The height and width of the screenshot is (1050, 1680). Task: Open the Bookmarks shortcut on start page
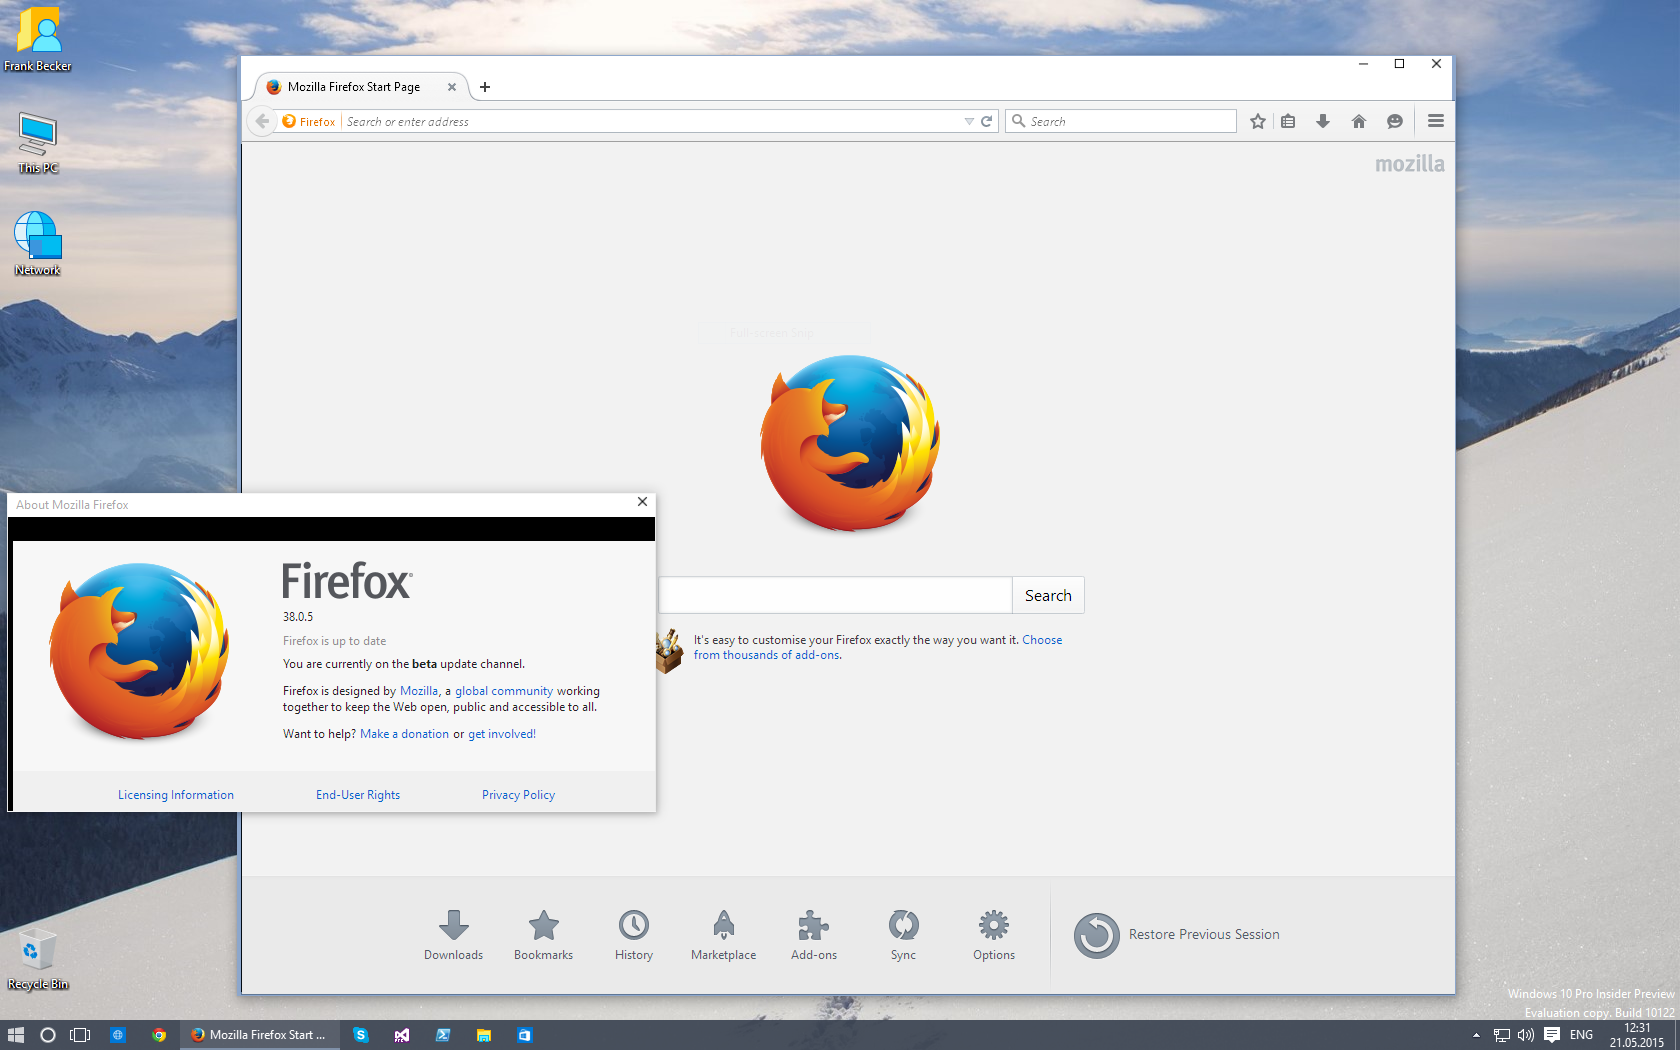[x=543, y=935]
